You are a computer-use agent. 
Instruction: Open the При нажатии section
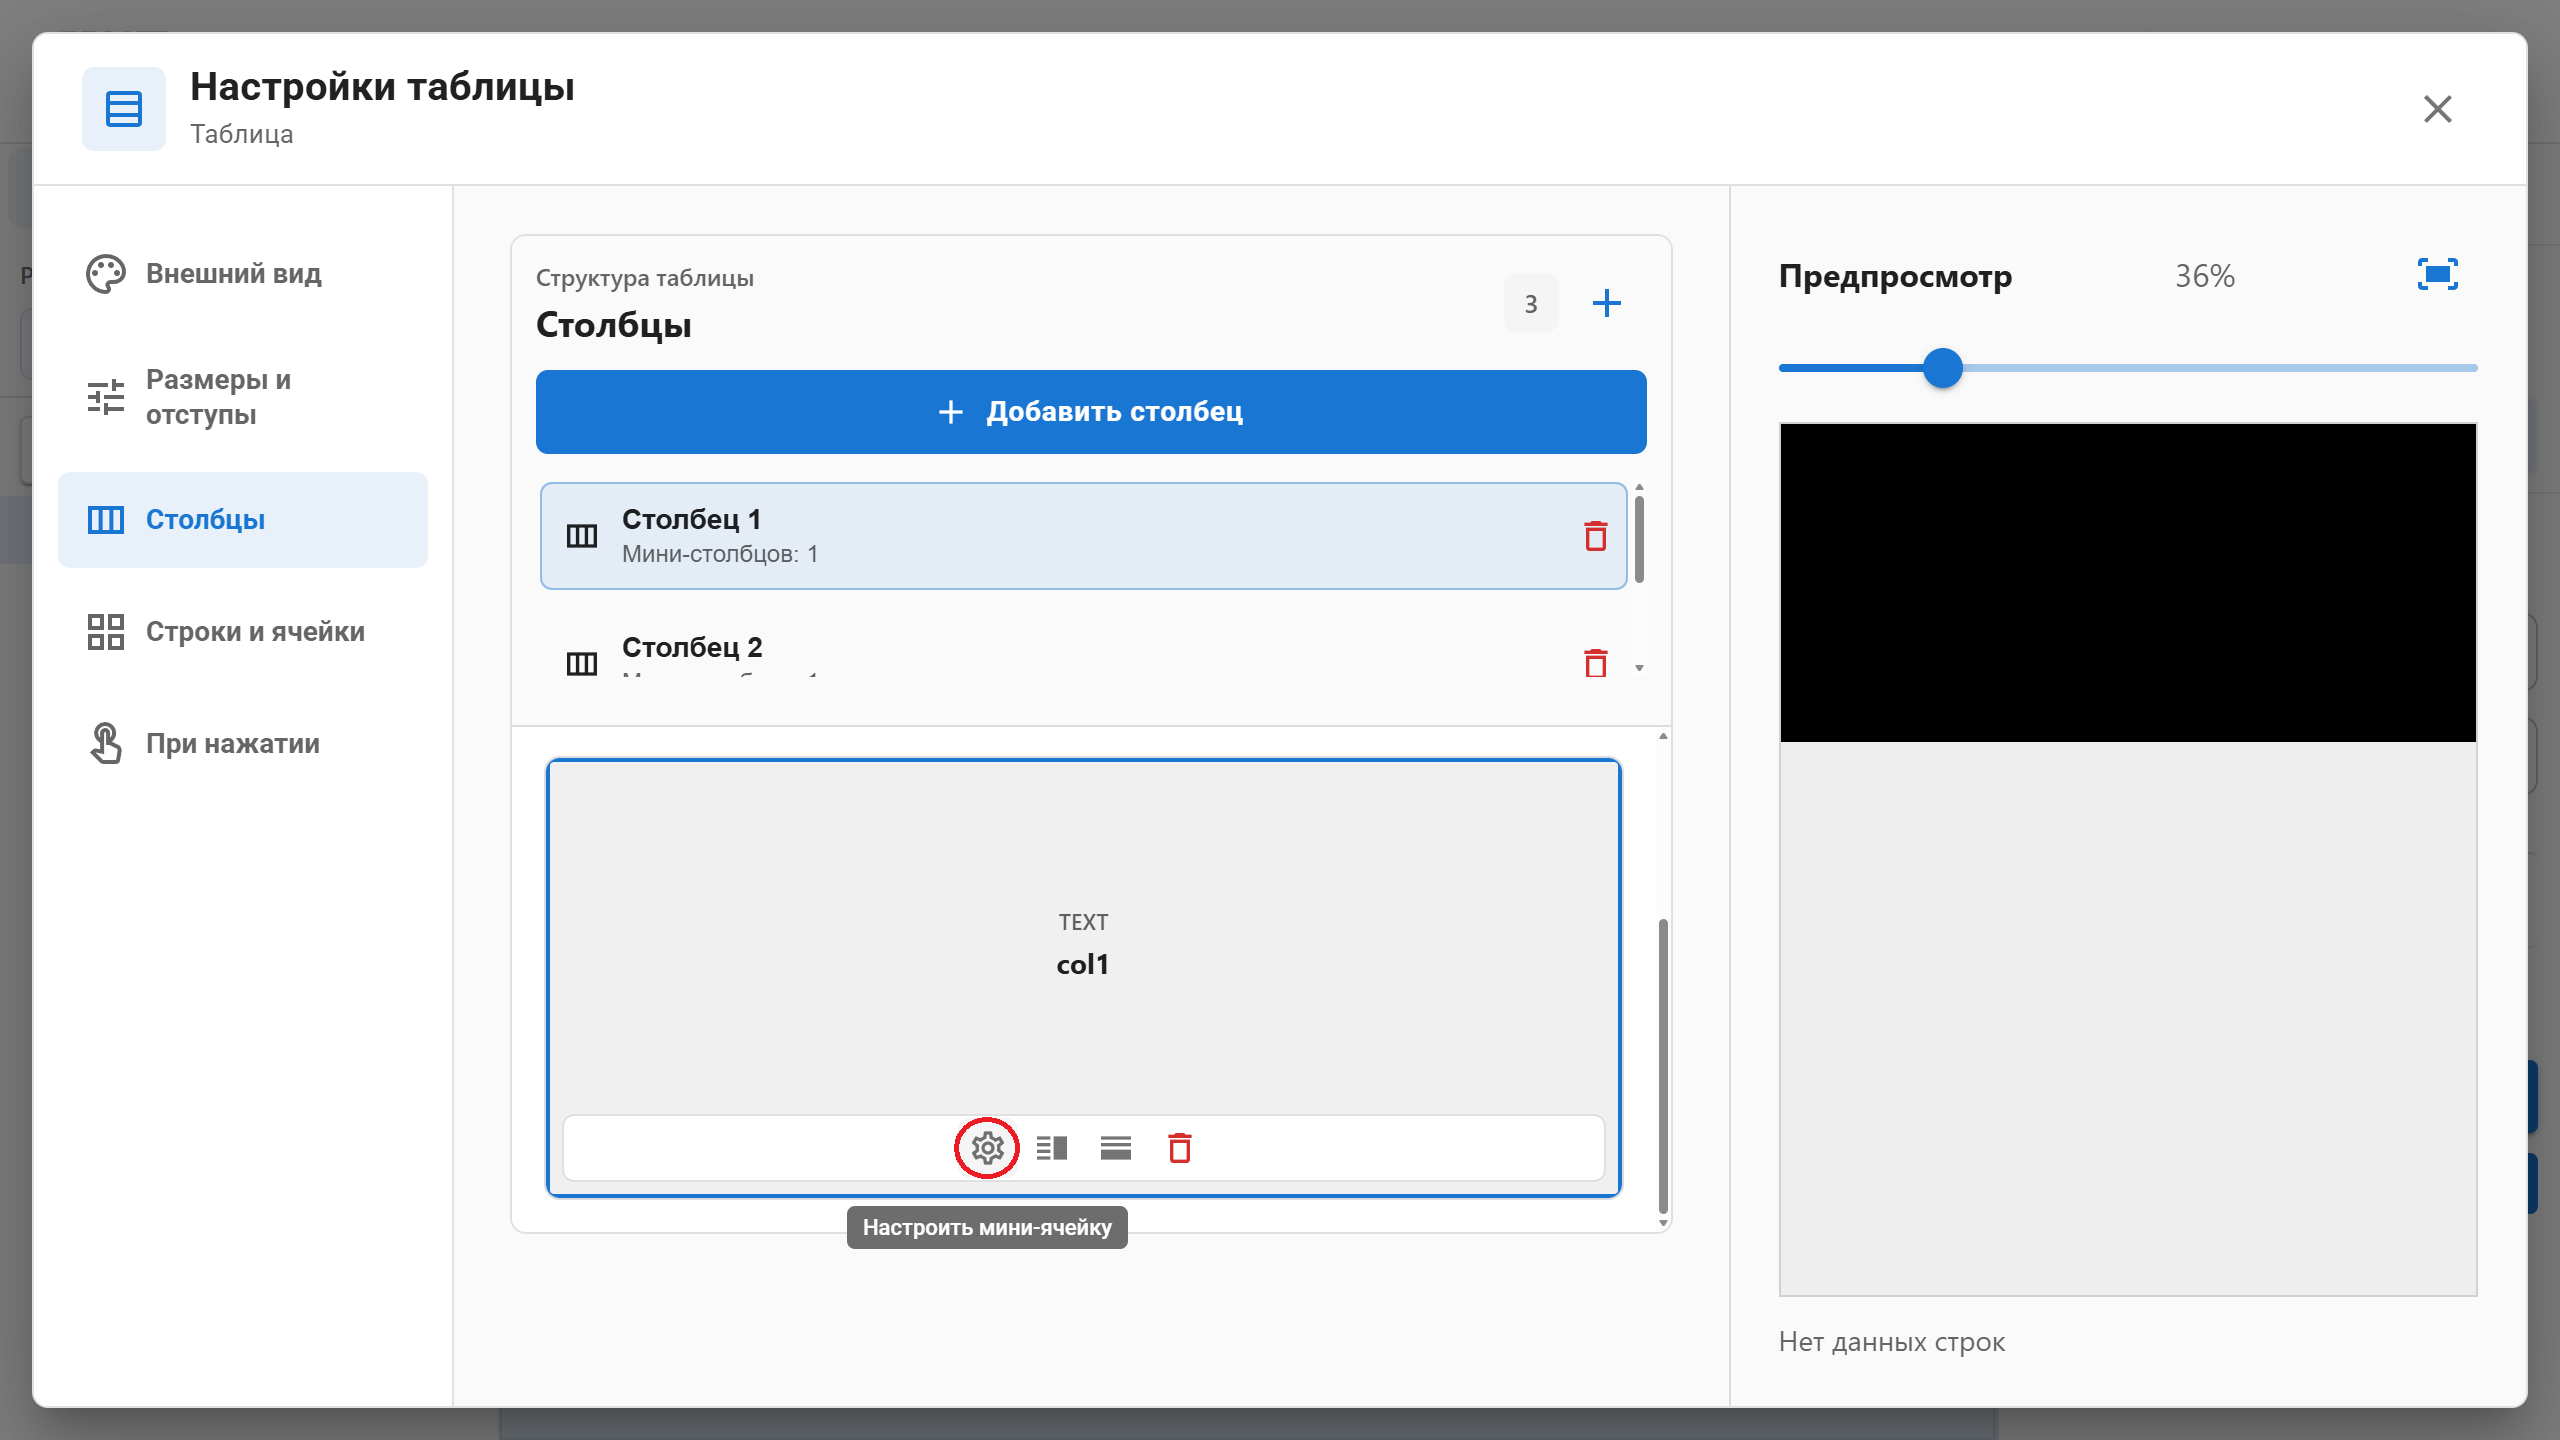[x=243, y=744]
